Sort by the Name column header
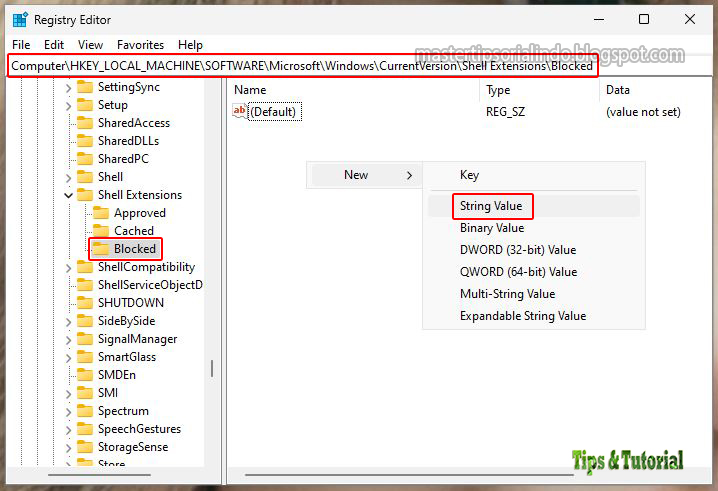This screenshot has width=718, height=491. point(354,90)
